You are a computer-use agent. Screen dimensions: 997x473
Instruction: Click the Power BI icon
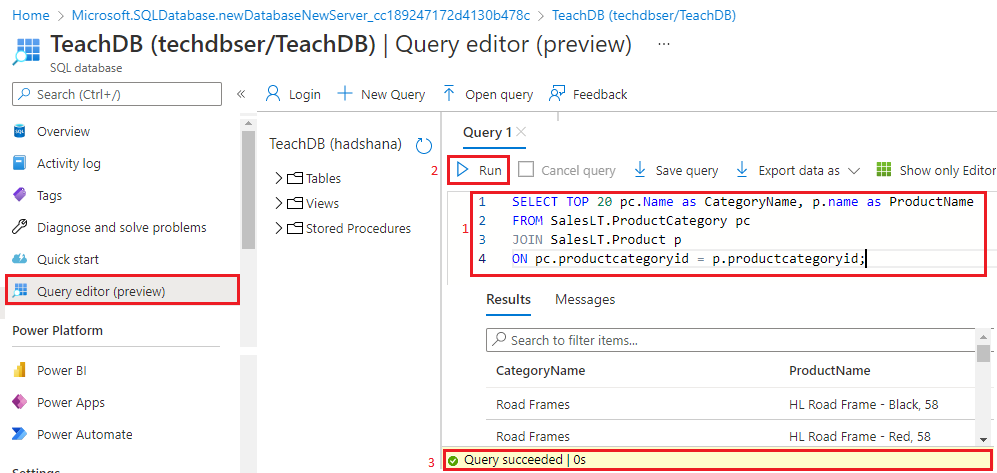coord(20,370)
